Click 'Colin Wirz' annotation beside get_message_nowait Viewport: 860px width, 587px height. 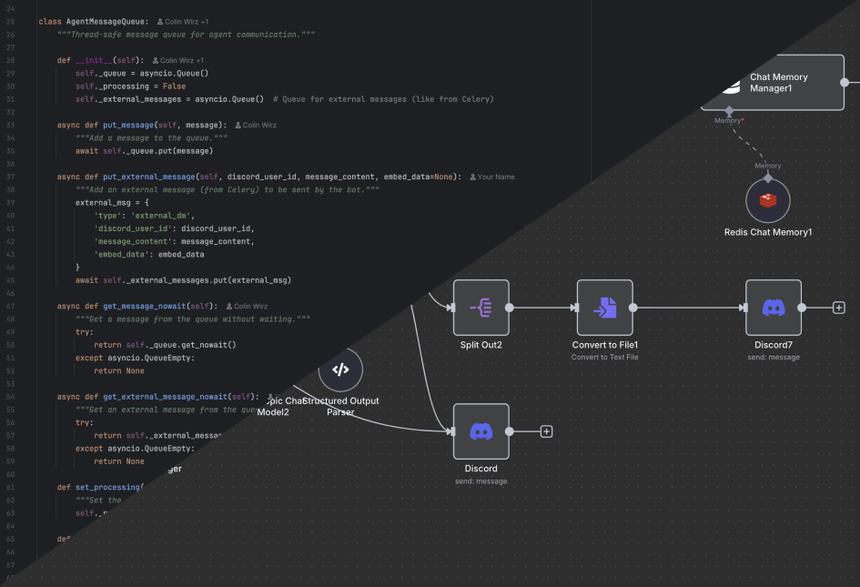coord(247,306)
